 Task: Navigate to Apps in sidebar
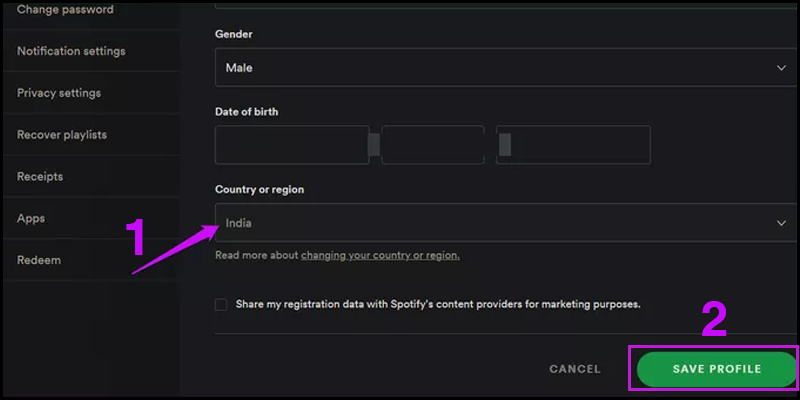coord(31,218)
